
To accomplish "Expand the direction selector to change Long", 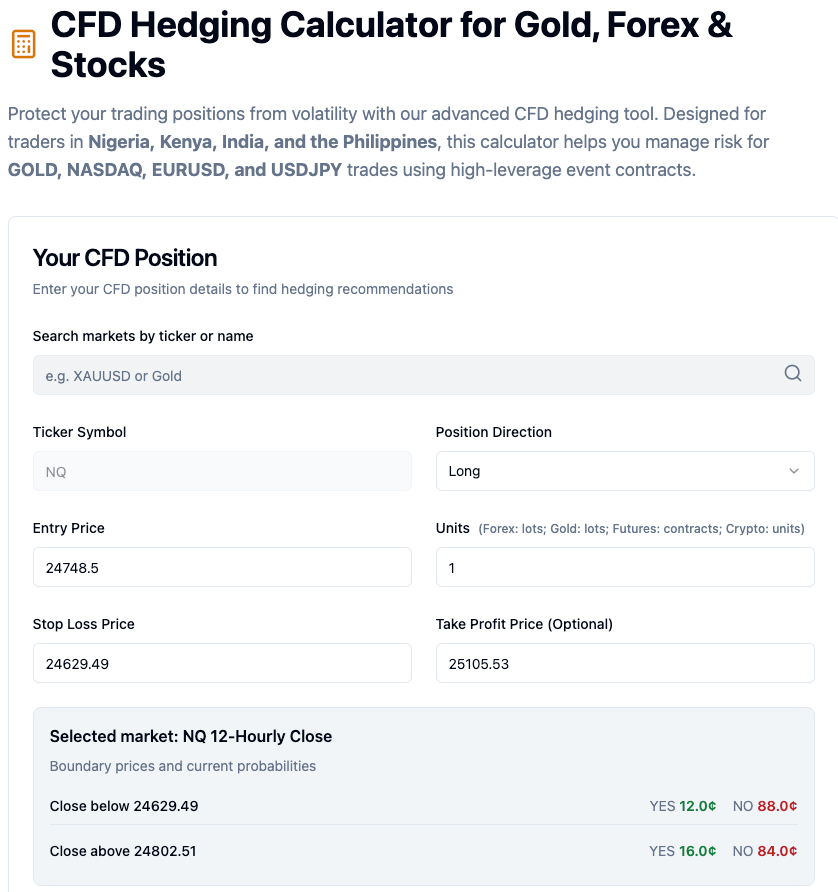I will tap(625, 470).
